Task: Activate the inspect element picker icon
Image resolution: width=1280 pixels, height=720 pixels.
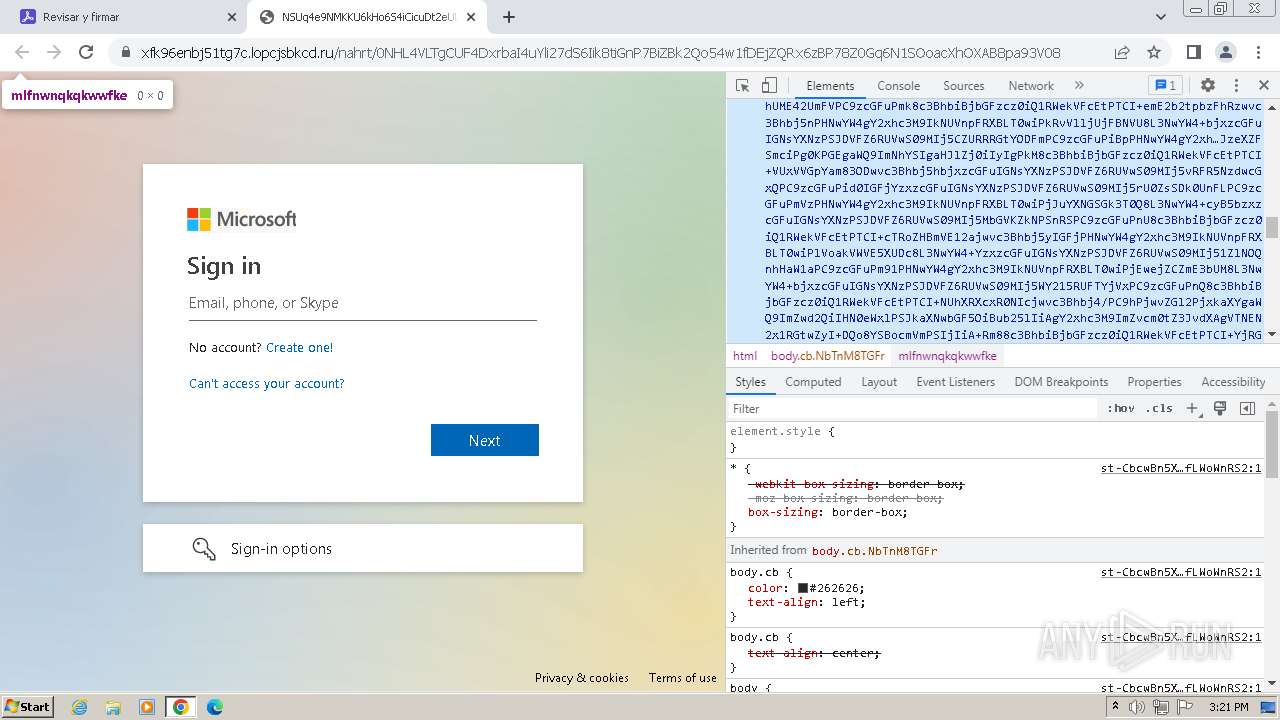Action: (x=742, y=86)
